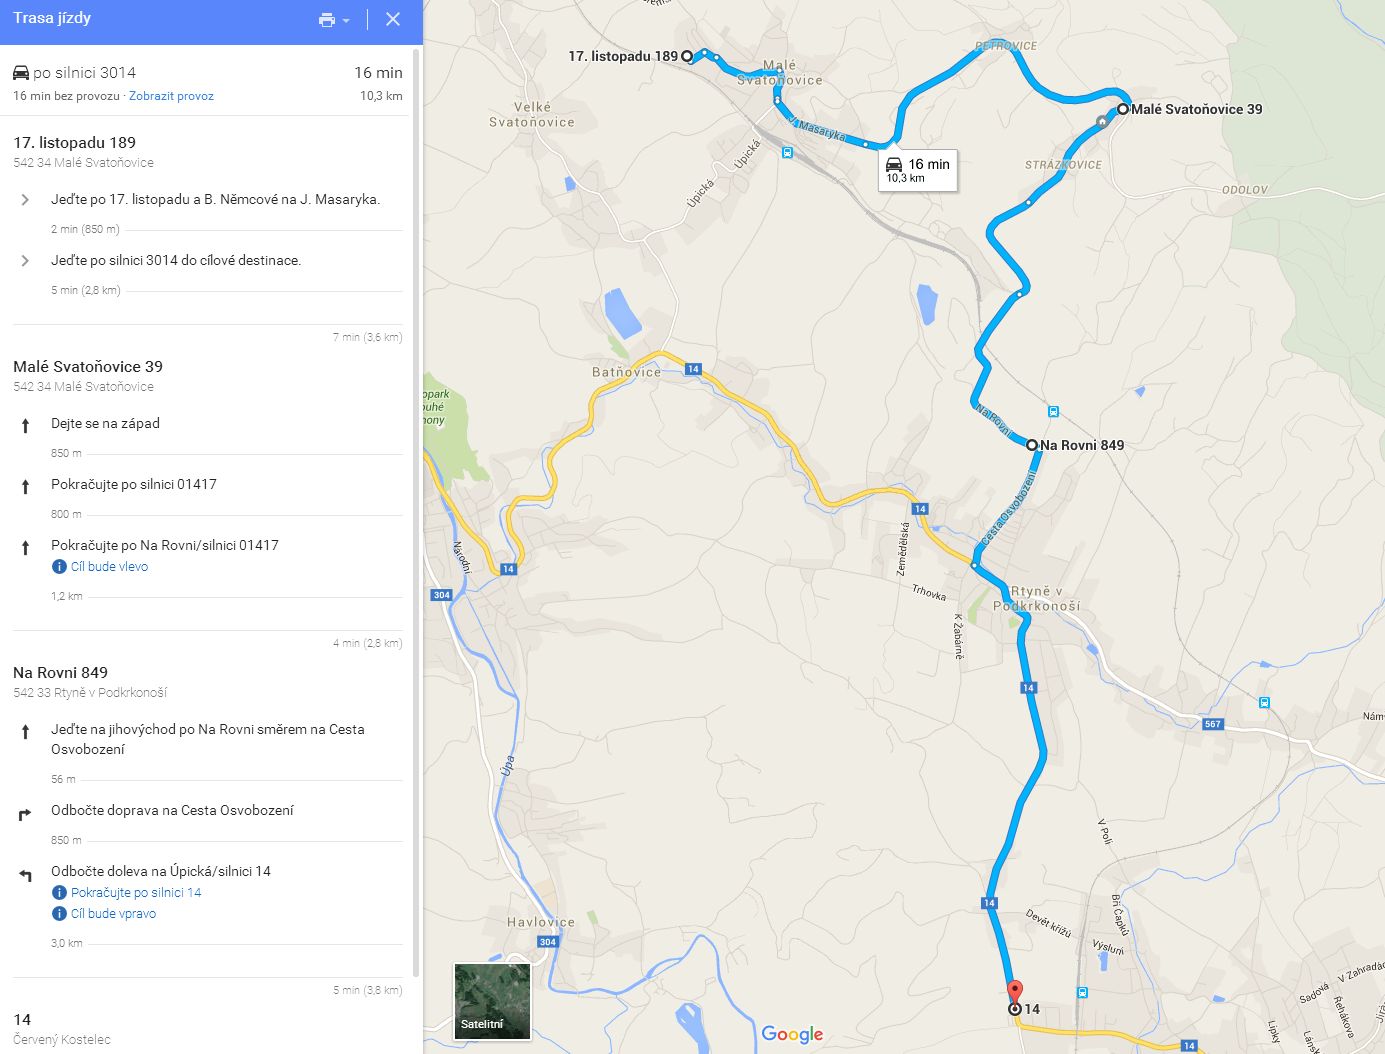The width and height of the screenshot is (1385, 1054).
Task: Click the 16 min route info bubble
Action: [x=918, y=170]
